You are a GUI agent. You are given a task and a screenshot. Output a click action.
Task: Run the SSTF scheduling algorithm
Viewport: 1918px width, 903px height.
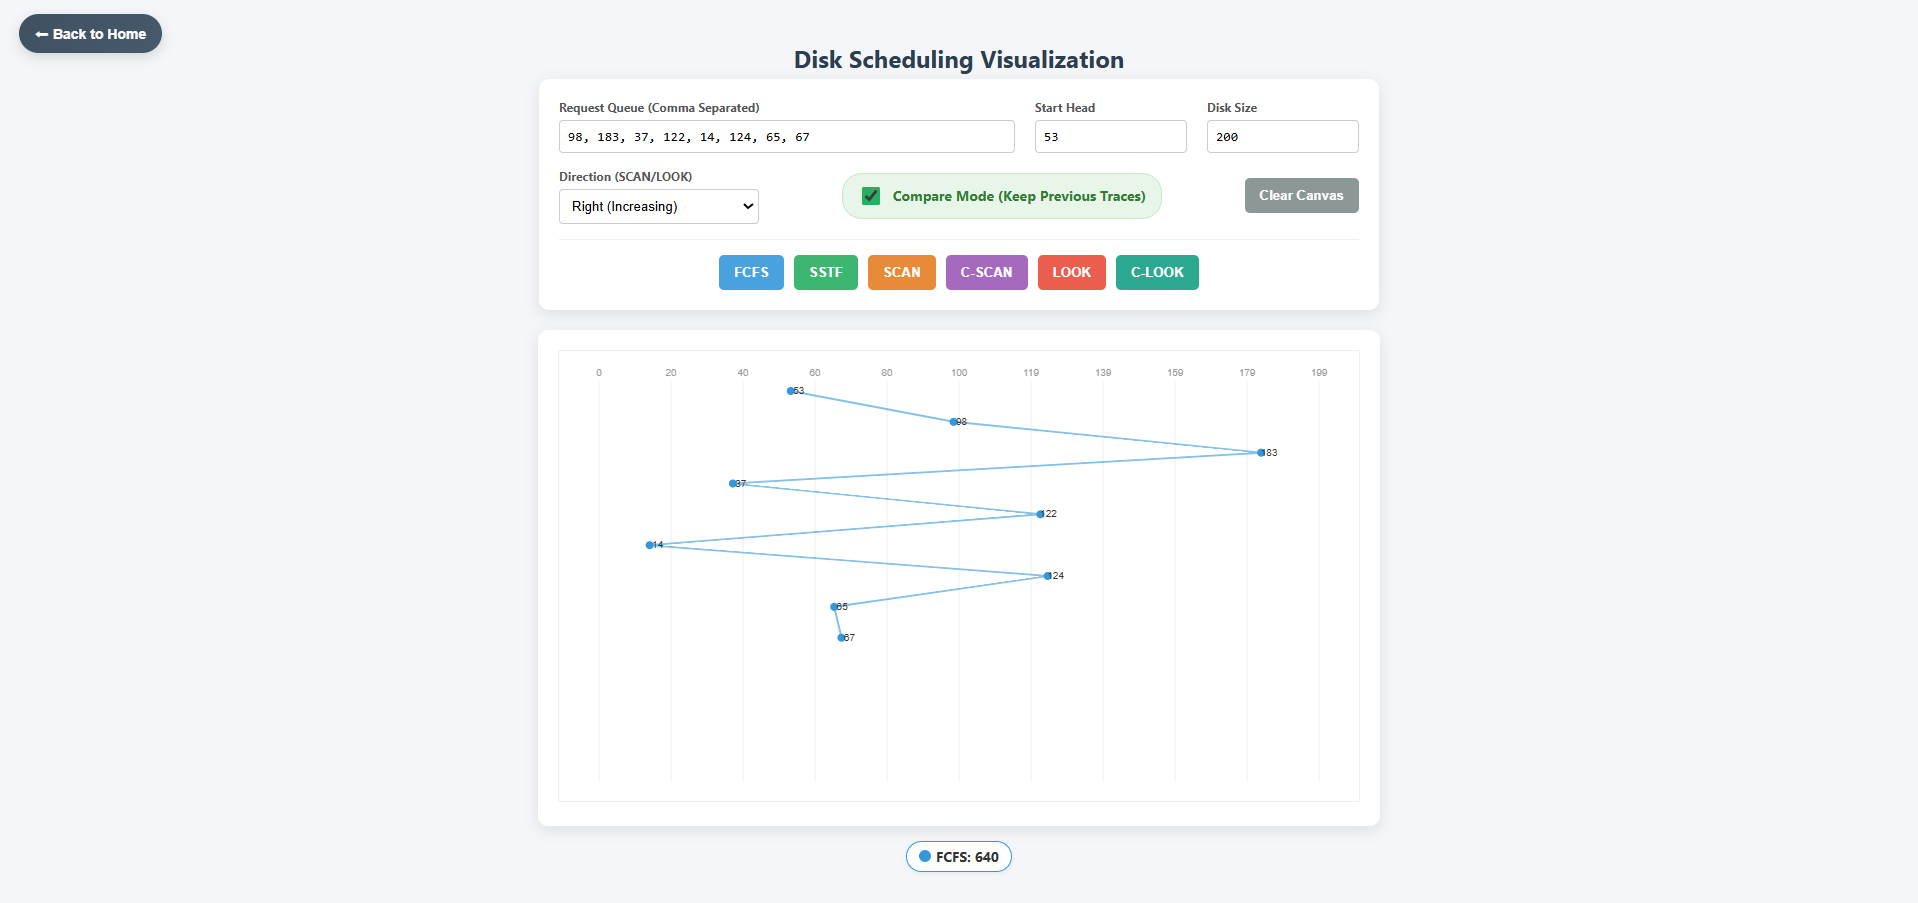pos(825,272)
